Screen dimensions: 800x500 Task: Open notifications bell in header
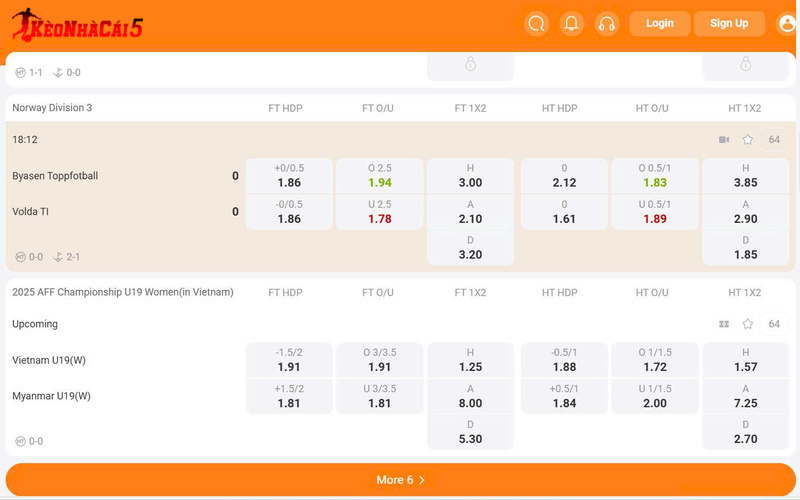pos(571,24)
